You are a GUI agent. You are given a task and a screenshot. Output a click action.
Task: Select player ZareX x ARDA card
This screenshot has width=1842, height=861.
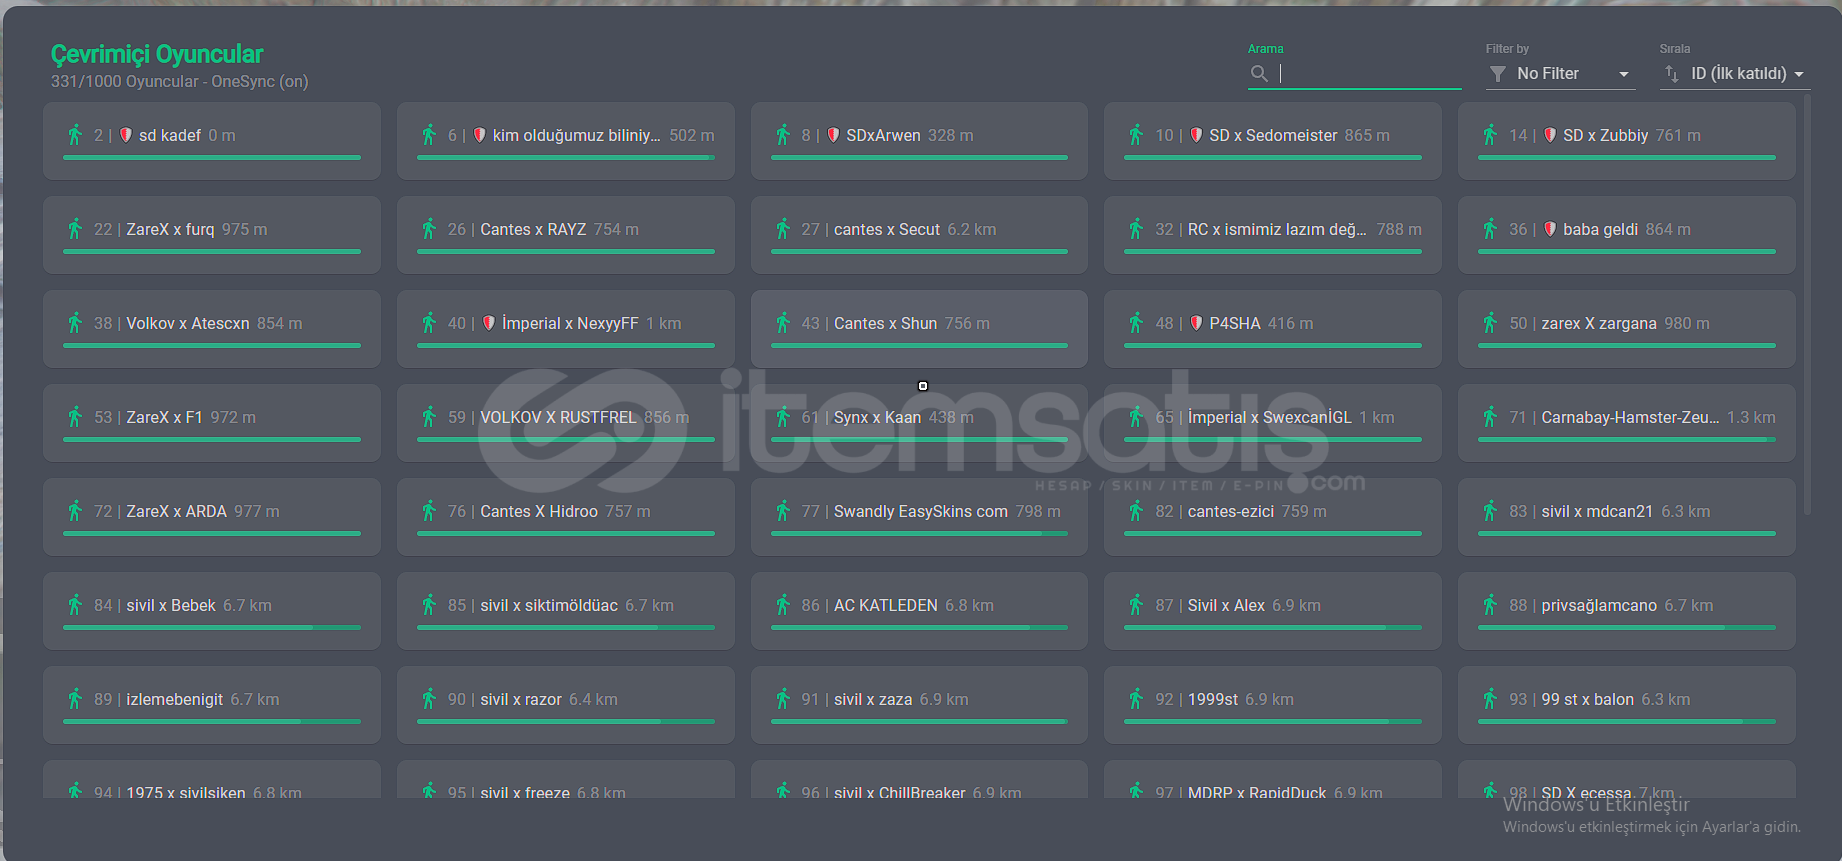tap(211, 517)
